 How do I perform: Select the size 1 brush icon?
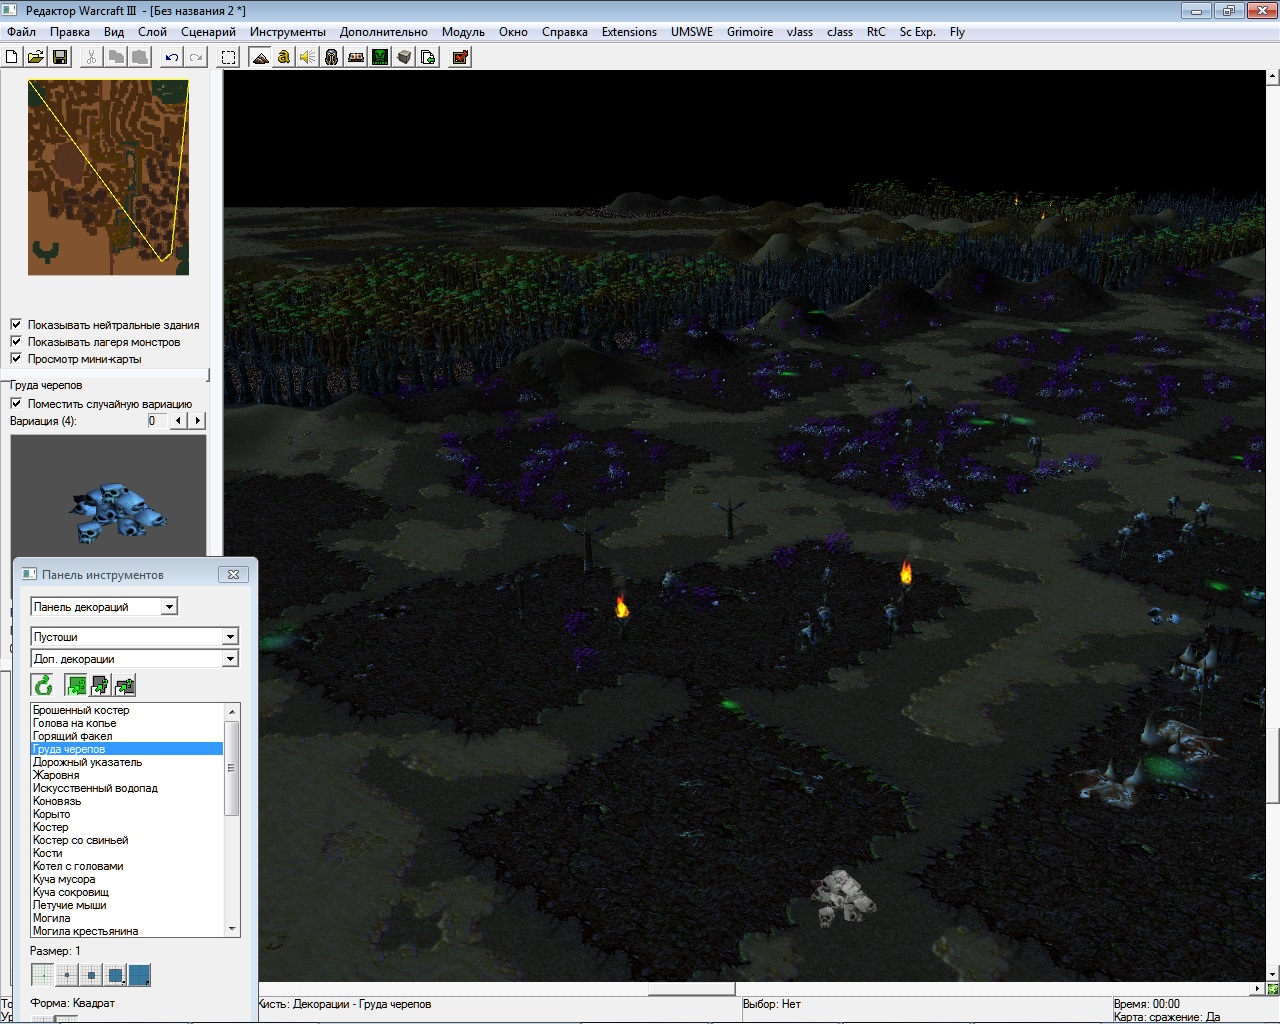click(43, 975)
